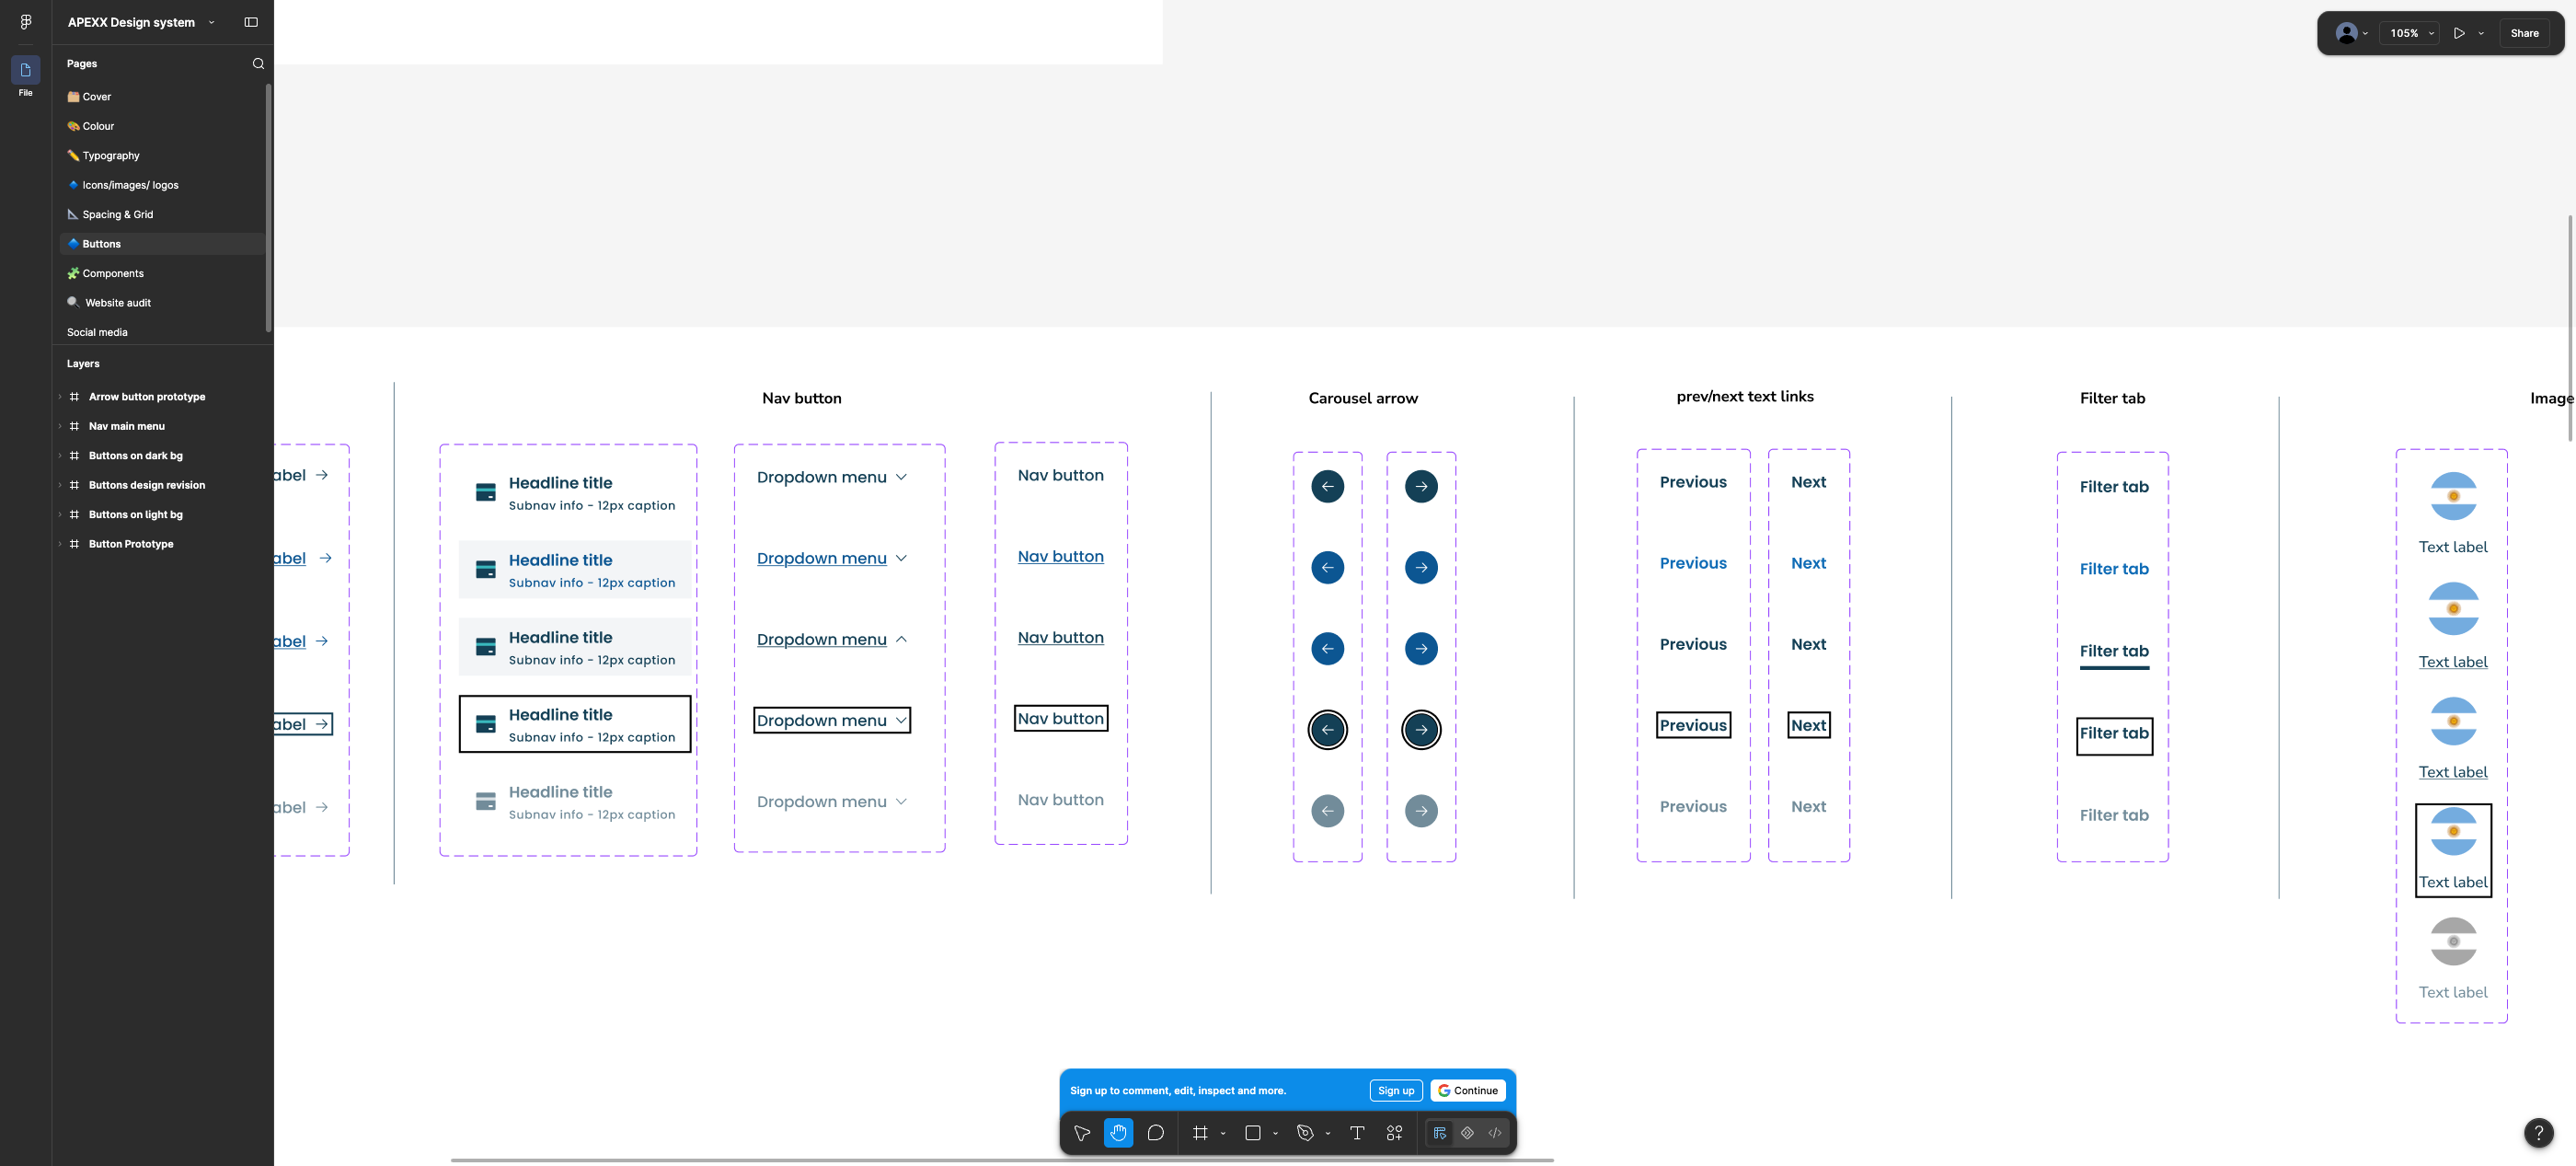2576x1166 pixels.
Task: Select the Hand tool
Action: click(x=1118, y=1133)
